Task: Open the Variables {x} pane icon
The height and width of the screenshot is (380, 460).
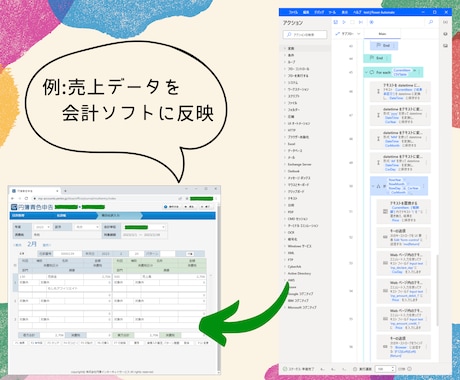Action: tap(445, 22)
